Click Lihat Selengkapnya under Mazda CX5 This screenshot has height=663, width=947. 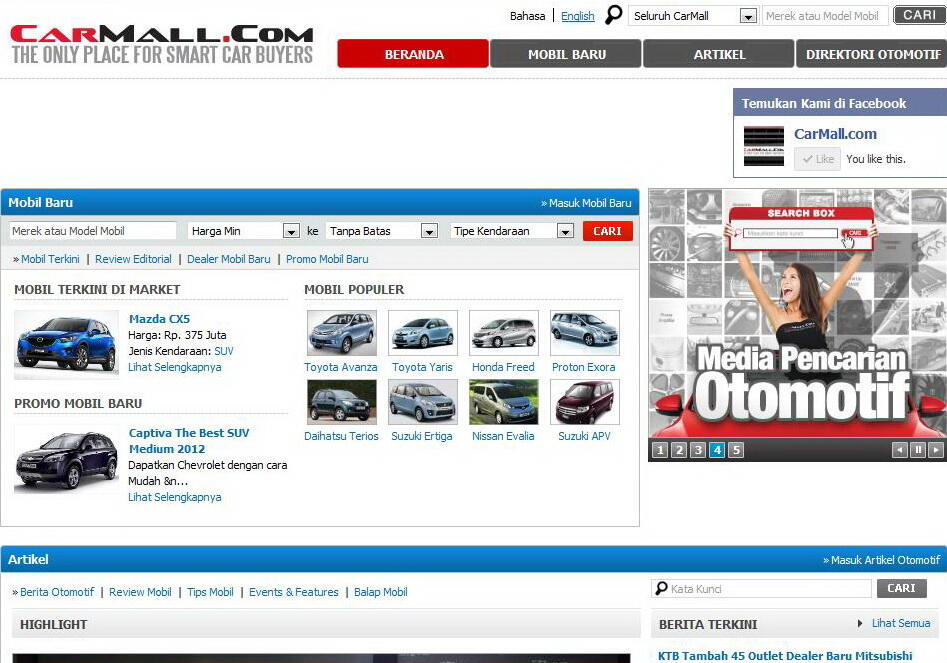tap(175, 367)
